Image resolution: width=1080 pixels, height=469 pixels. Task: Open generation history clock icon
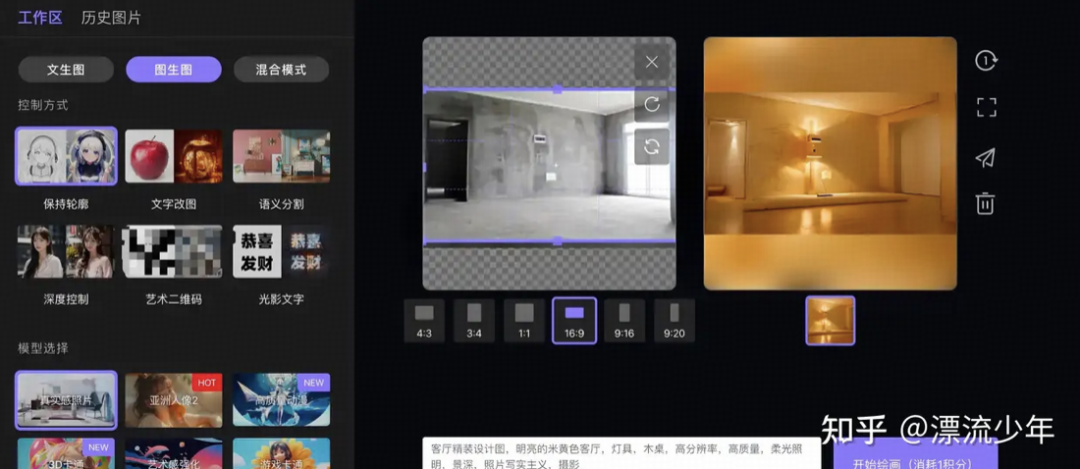(x=986, y=61)
